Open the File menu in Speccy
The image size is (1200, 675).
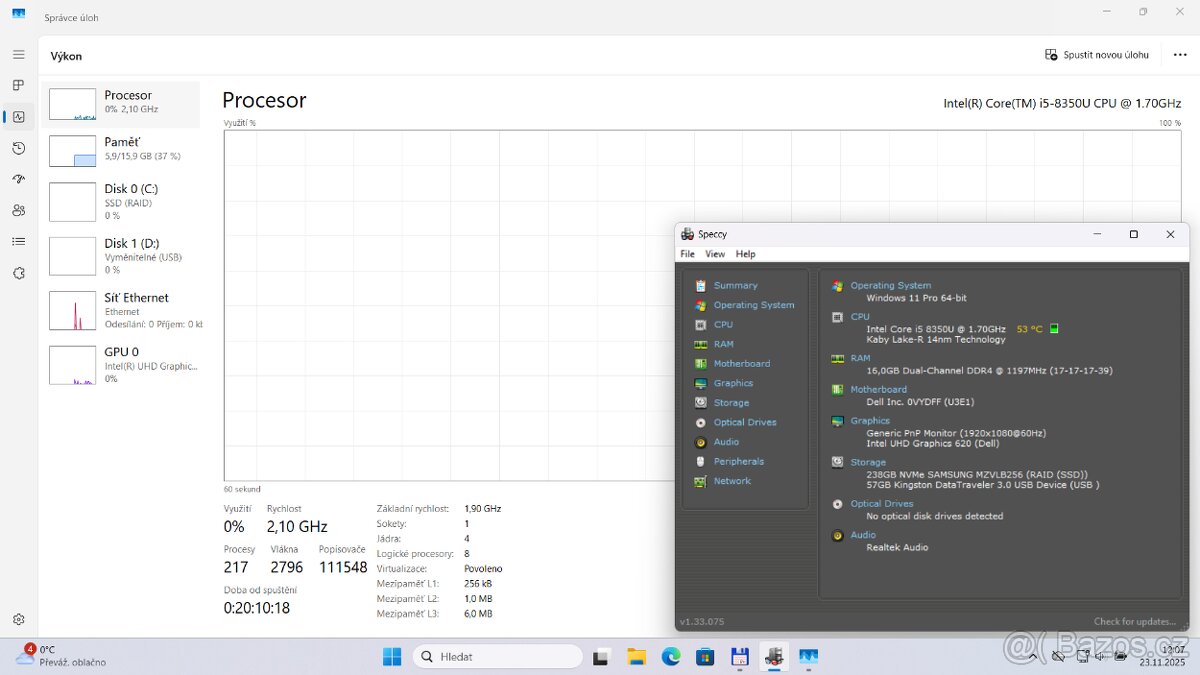(687, 253)
